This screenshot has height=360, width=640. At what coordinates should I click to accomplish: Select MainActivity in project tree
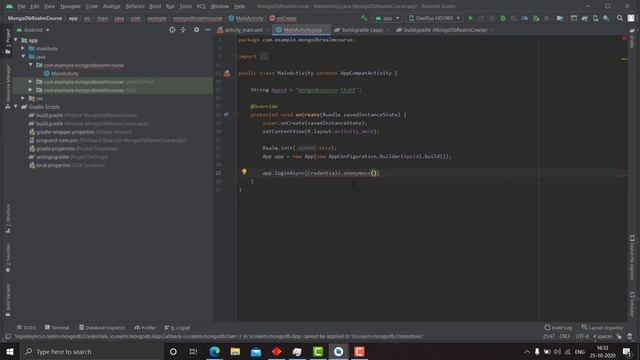point(61,73)
